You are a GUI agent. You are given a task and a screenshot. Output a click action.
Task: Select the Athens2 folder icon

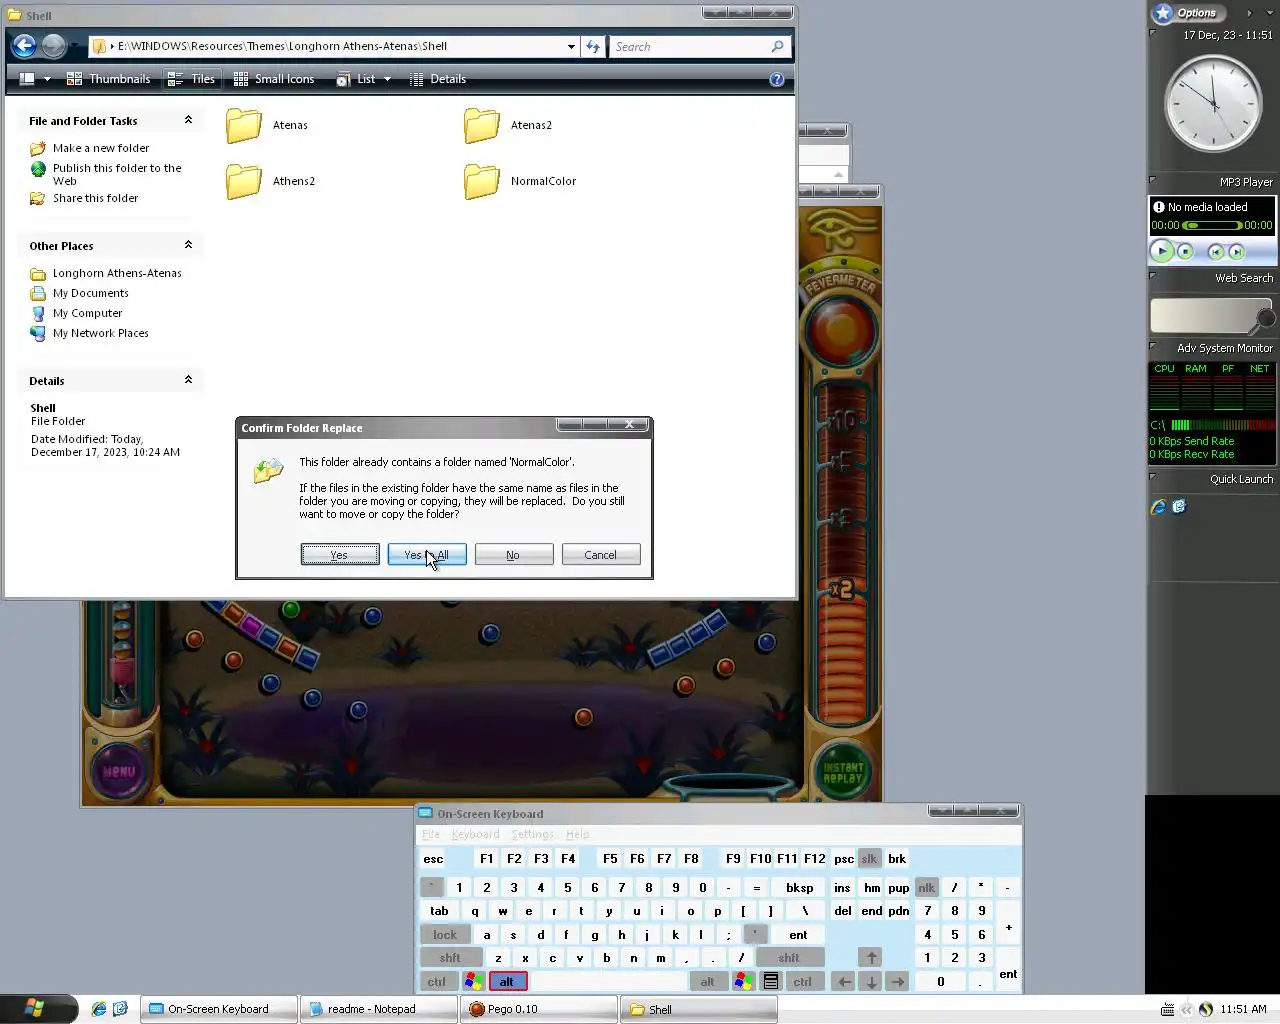tap(244, 182)
